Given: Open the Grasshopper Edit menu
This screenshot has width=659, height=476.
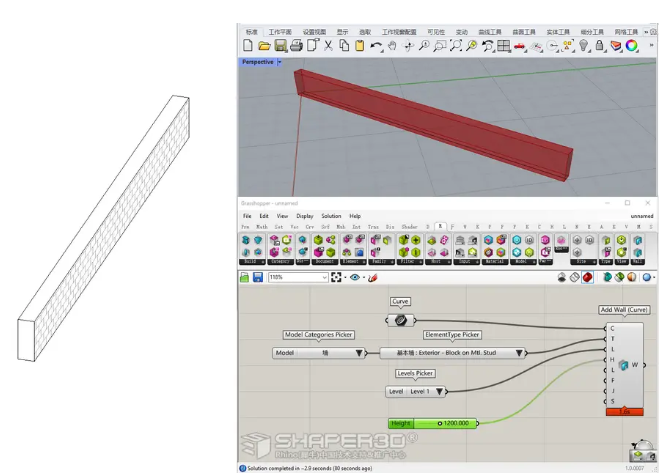Looking at the screenshot, I should point(264,216).
